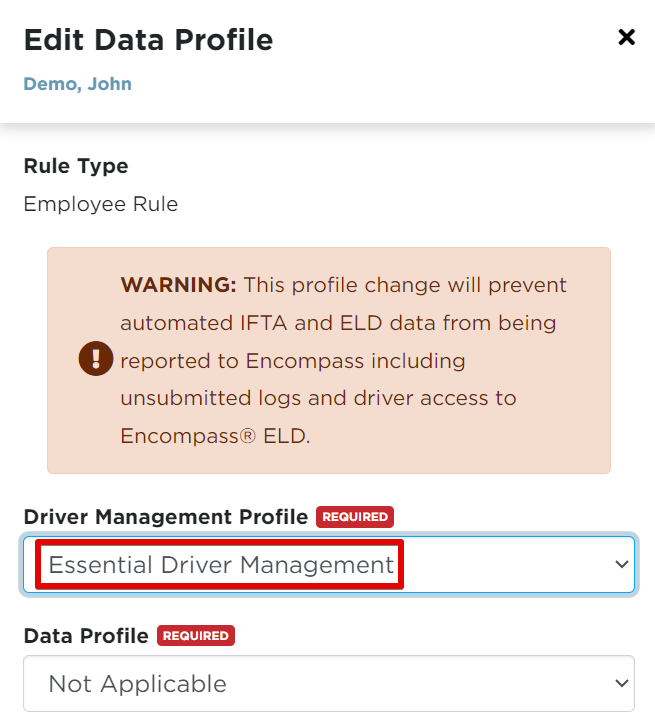Viewport: 655px width, 723px height.
Task: Click the automated IFTA and ELD text line
Action: click(338, 323)
